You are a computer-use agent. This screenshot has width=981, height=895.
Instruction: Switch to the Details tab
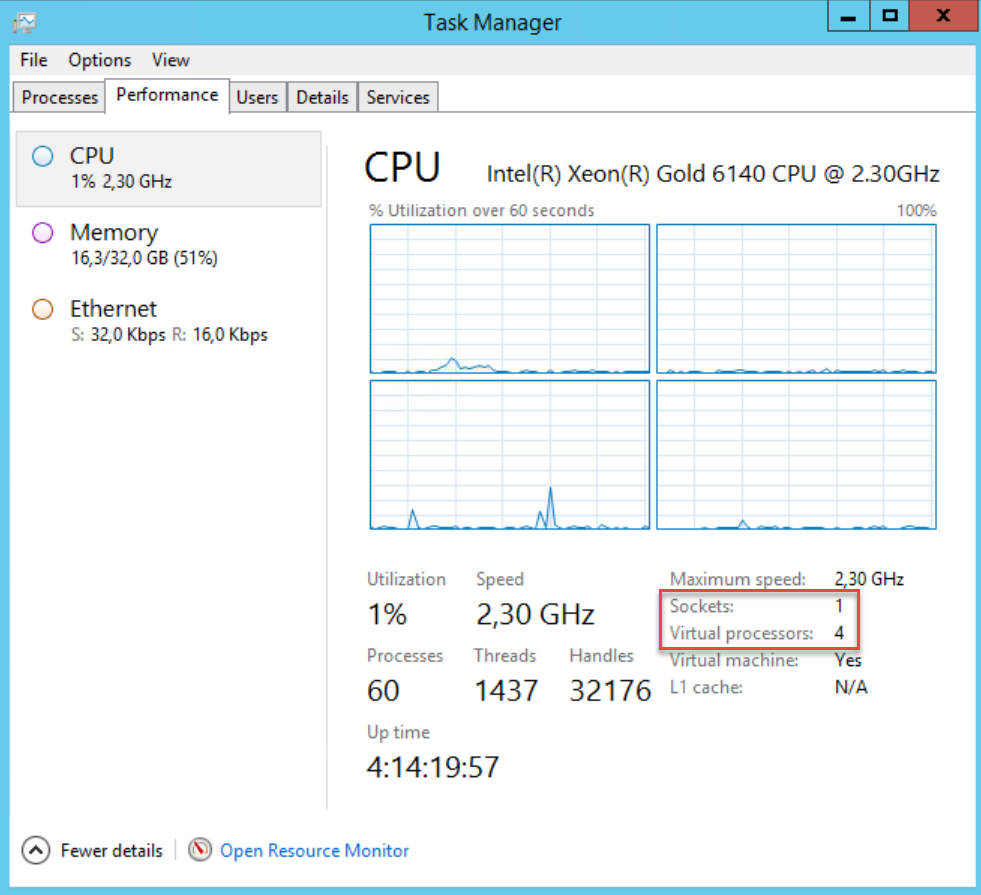point(322,97)
